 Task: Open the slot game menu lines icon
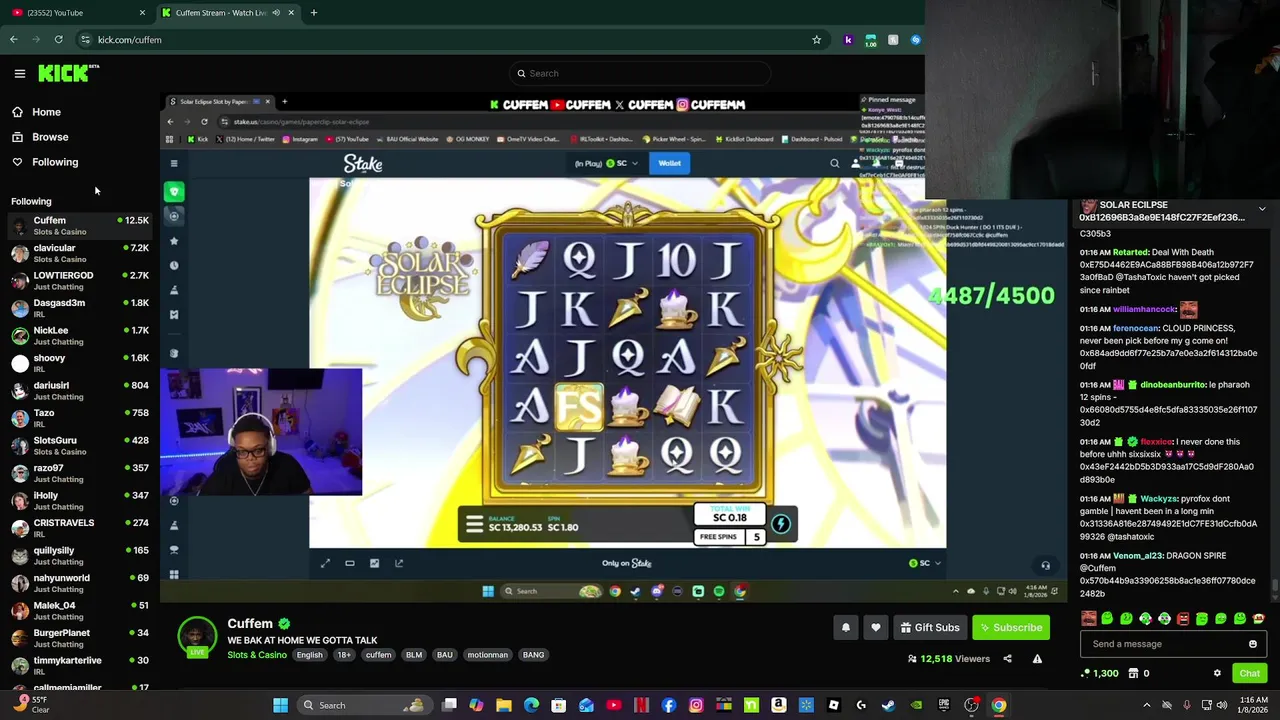(x=474, y=524)
